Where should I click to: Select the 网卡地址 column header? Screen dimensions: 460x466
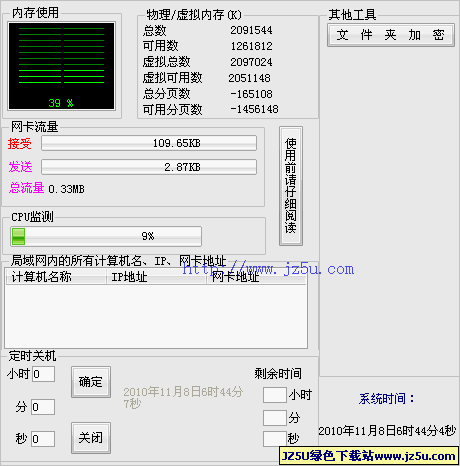pyautogui.click(x=256, y=277)
